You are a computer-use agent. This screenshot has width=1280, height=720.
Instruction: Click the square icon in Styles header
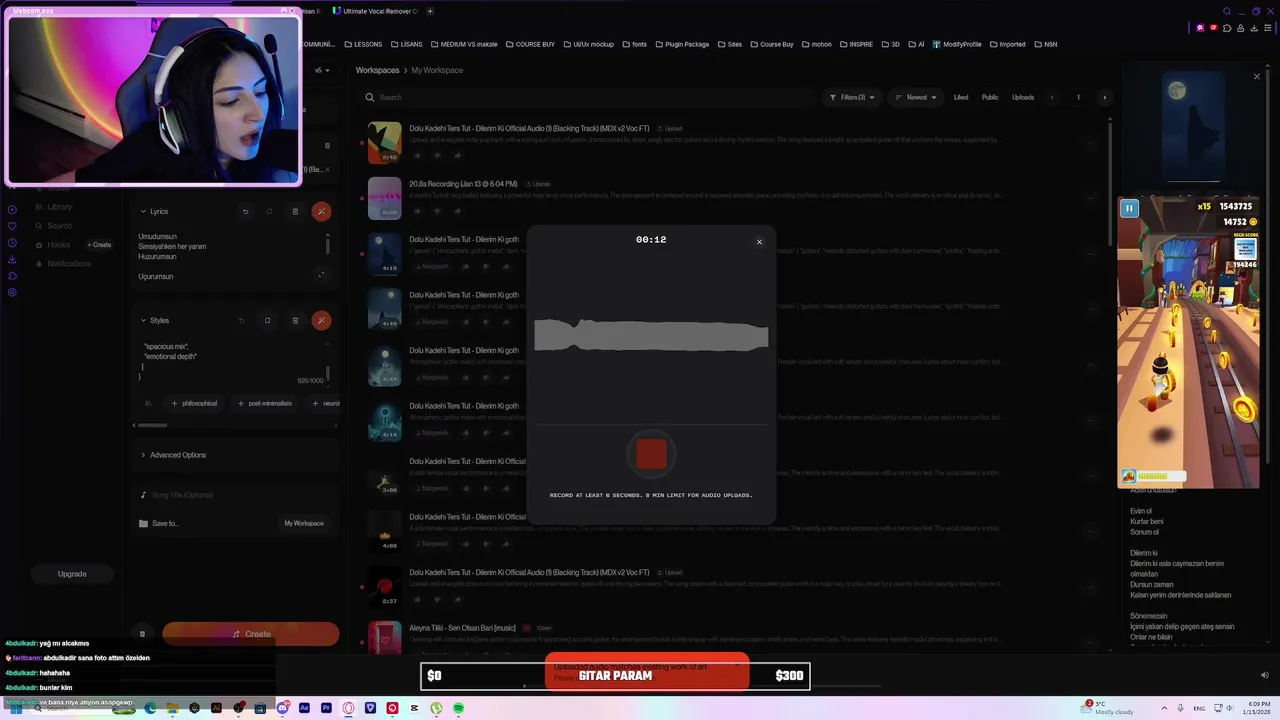click(267, 321)
